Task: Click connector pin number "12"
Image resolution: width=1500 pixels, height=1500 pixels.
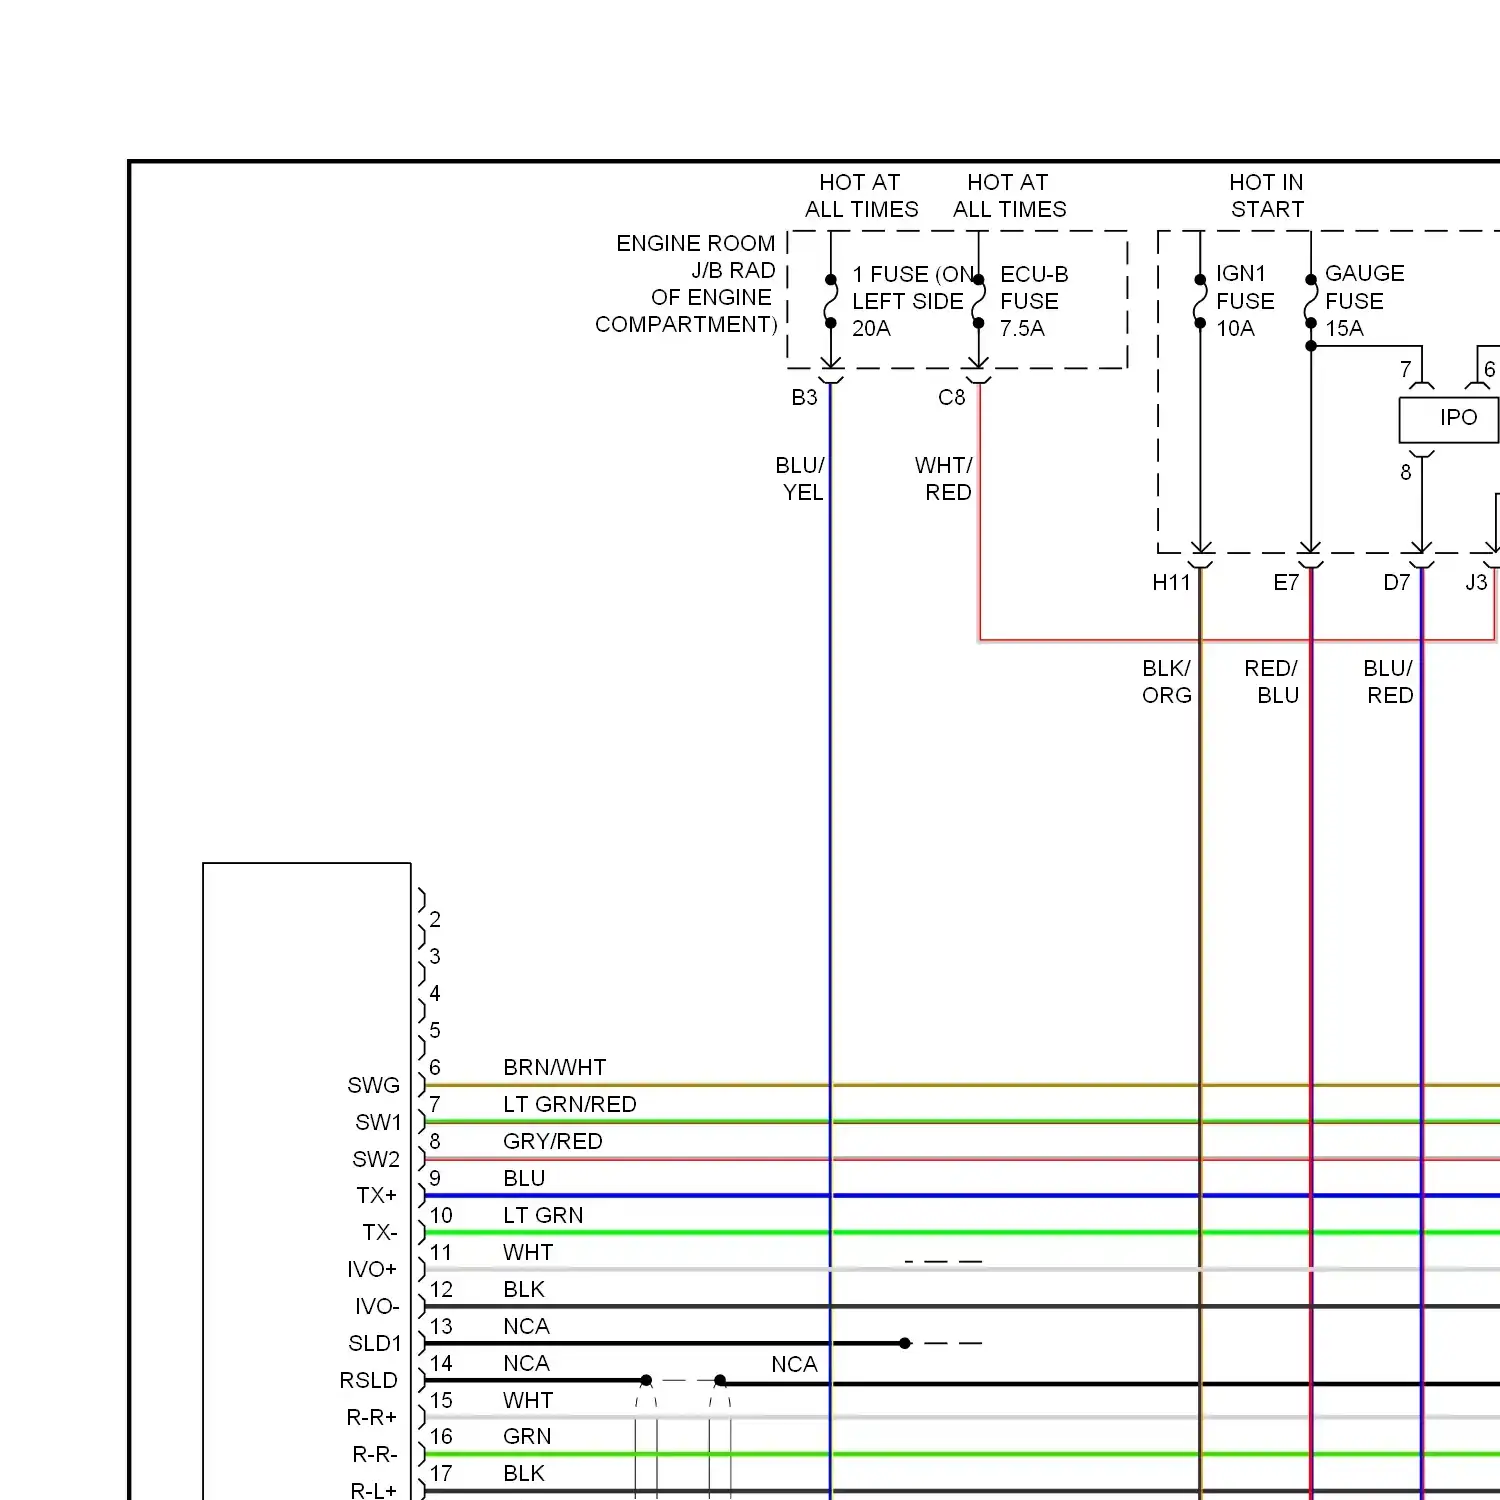Action: pos(441,1290)
